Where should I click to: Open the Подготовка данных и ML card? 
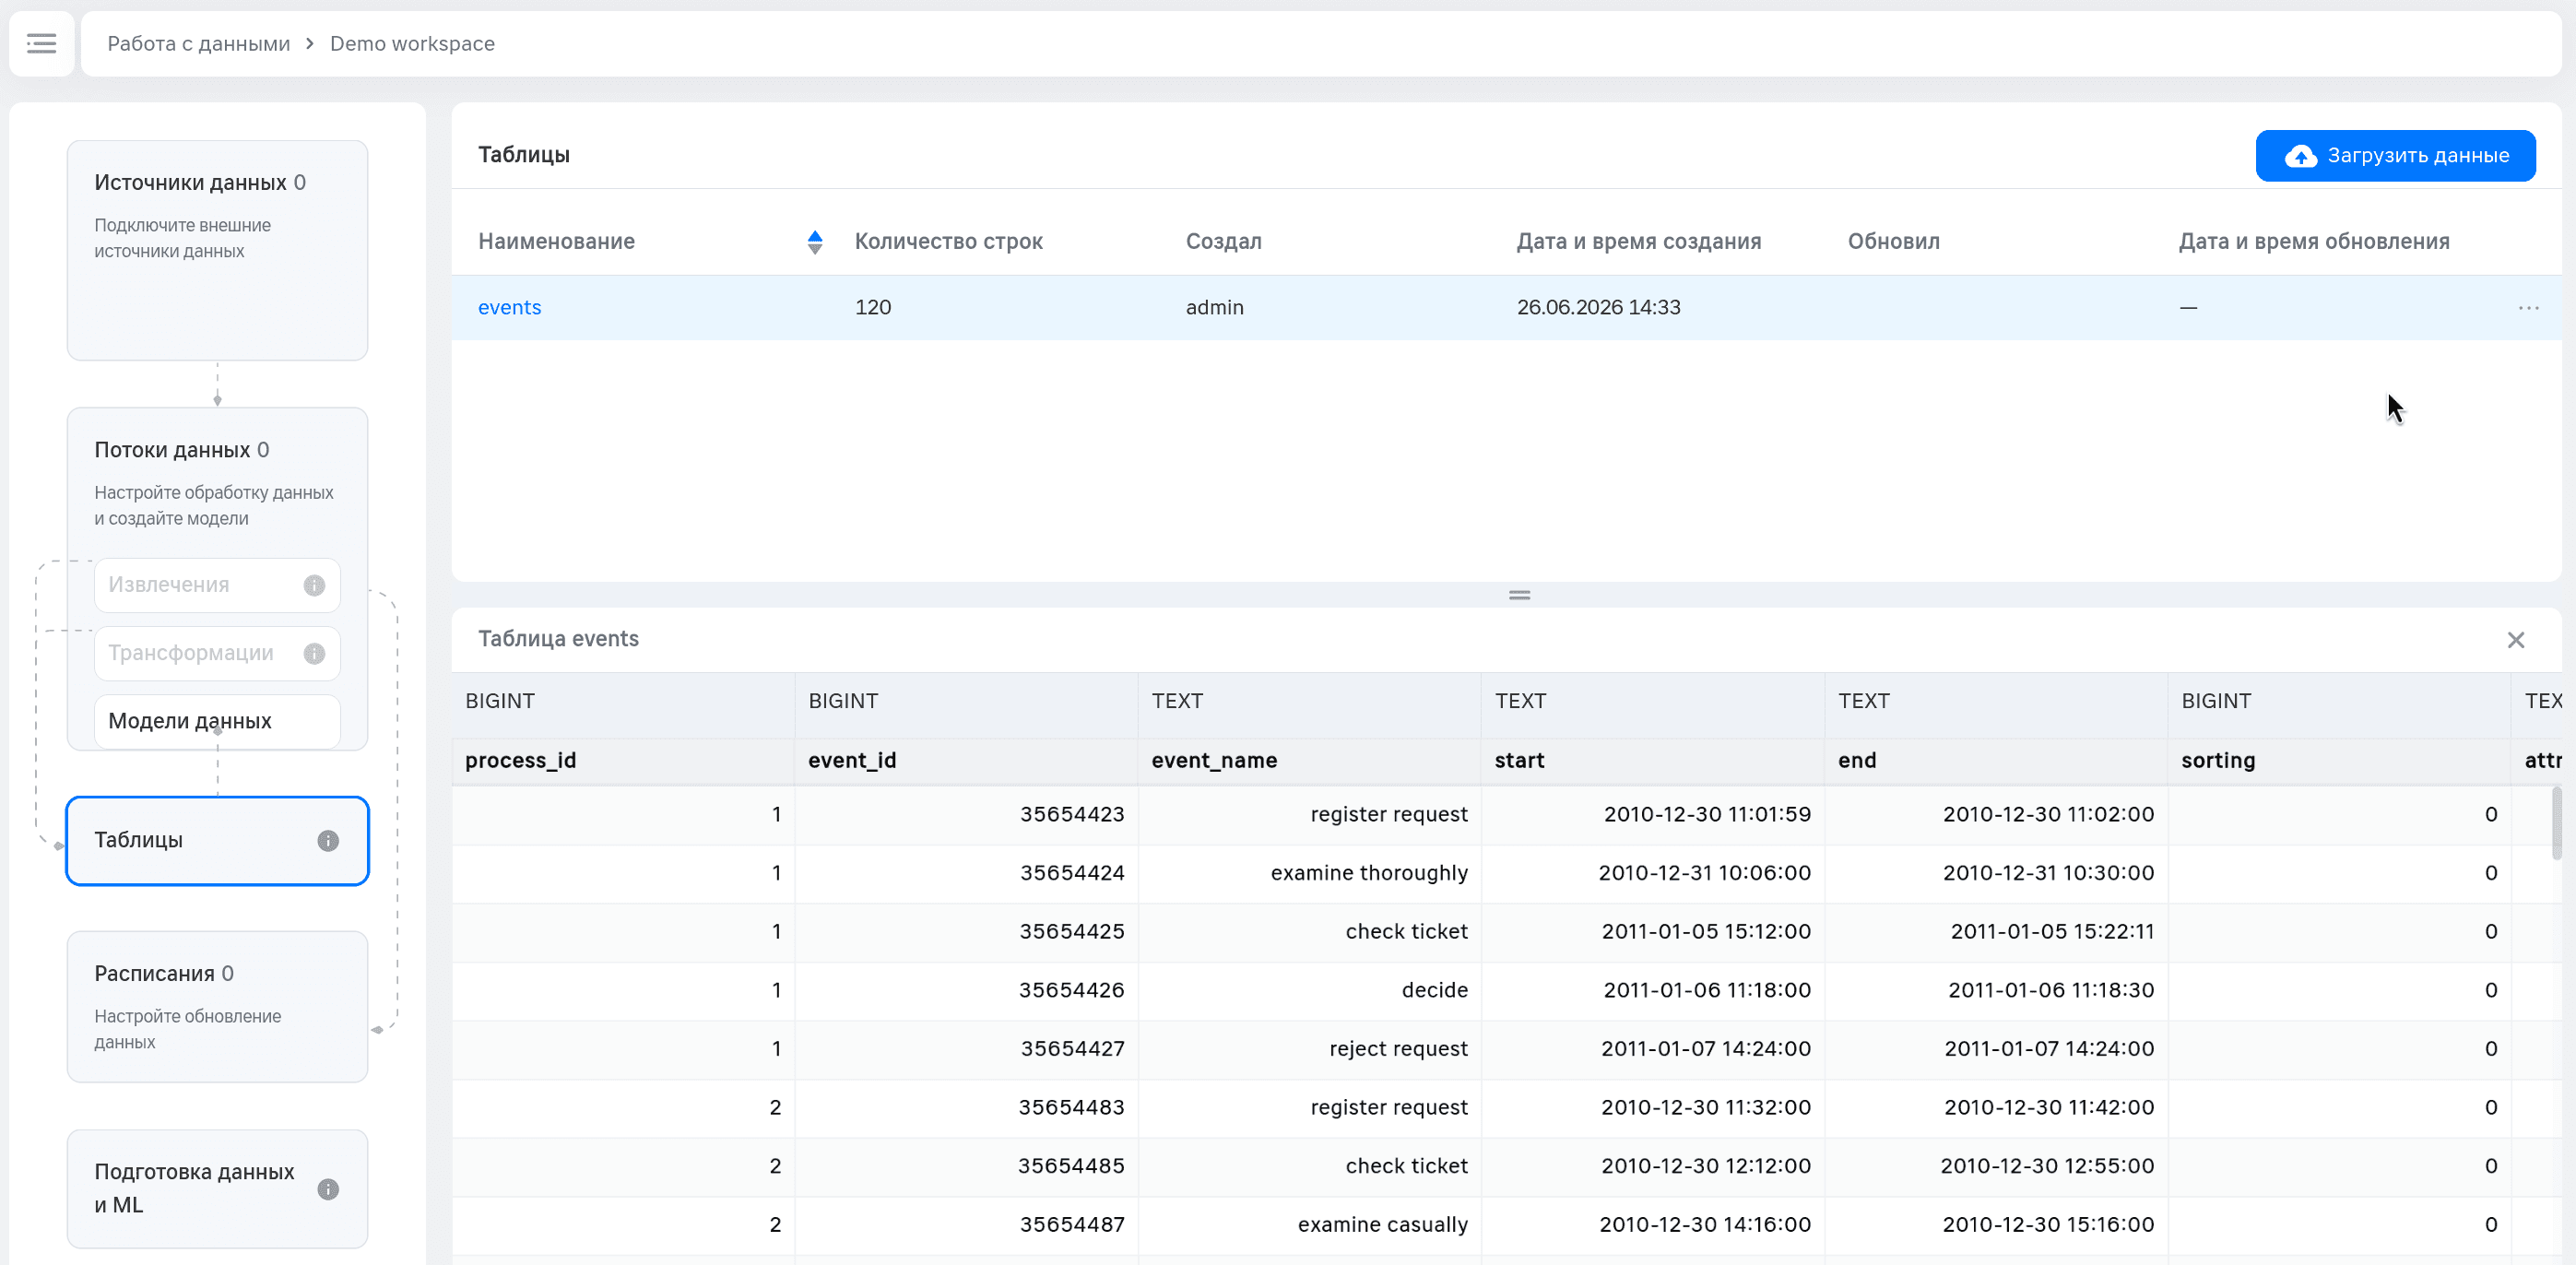tap(217, 1188)
